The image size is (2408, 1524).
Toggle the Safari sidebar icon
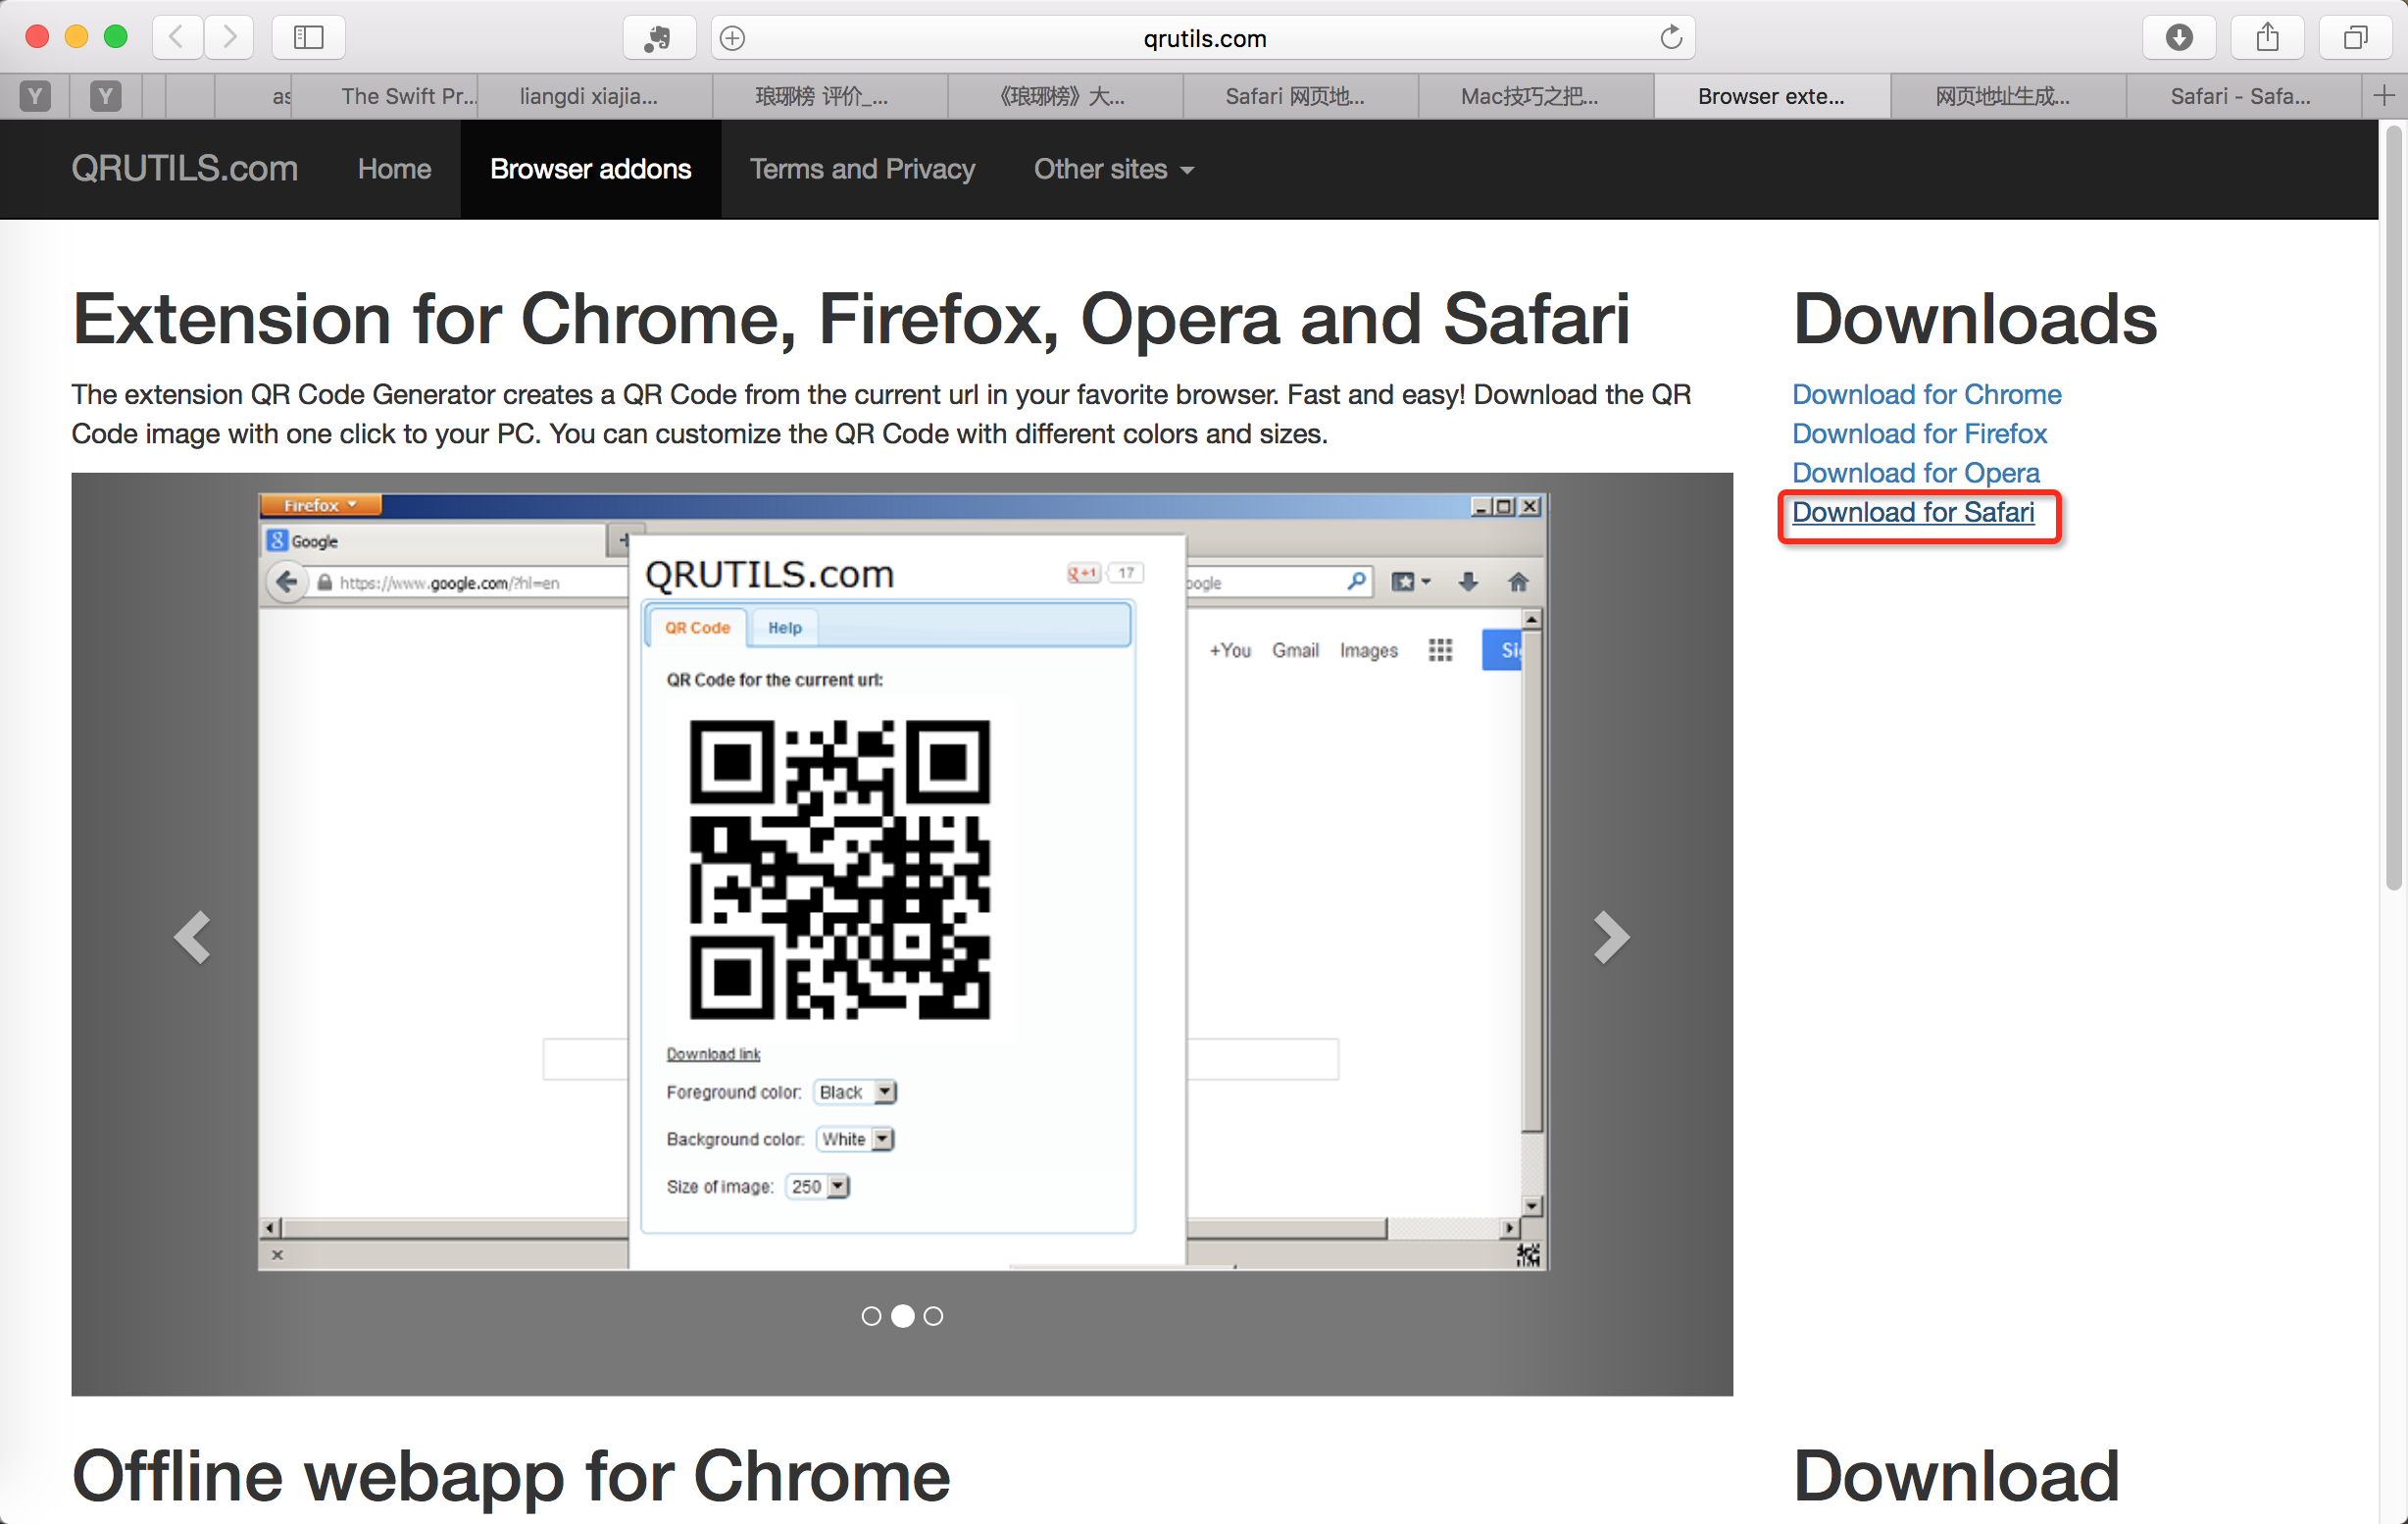tap(308, 38)
